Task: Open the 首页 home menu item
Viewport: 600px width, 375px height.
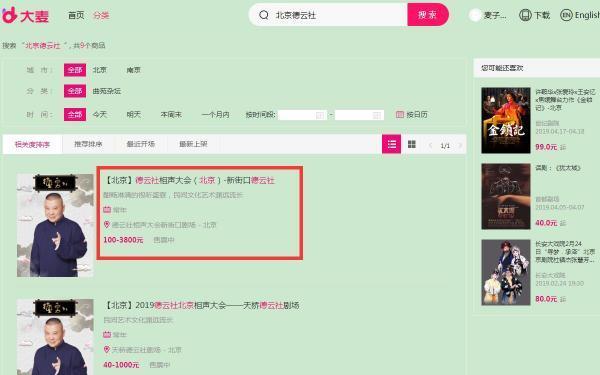Action: click(76, 15)
